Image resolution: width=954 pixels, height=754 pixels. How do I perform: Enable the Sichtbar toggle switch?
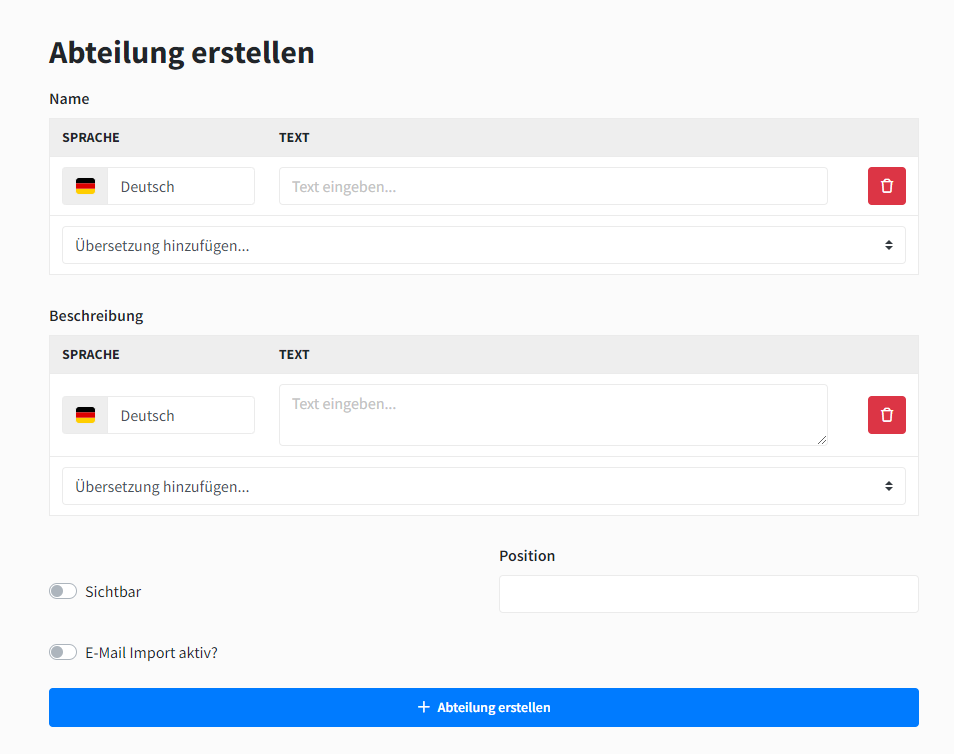(x=63, y=592)
